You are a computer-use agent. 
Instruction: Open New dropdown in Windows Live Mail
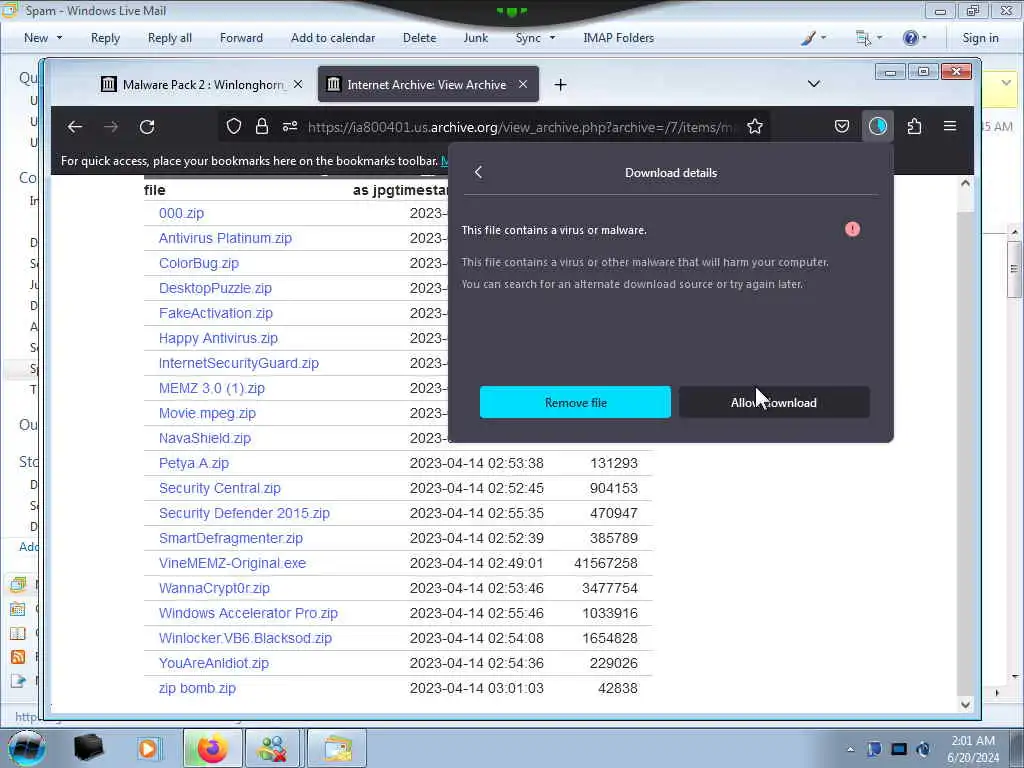[43, 38]
